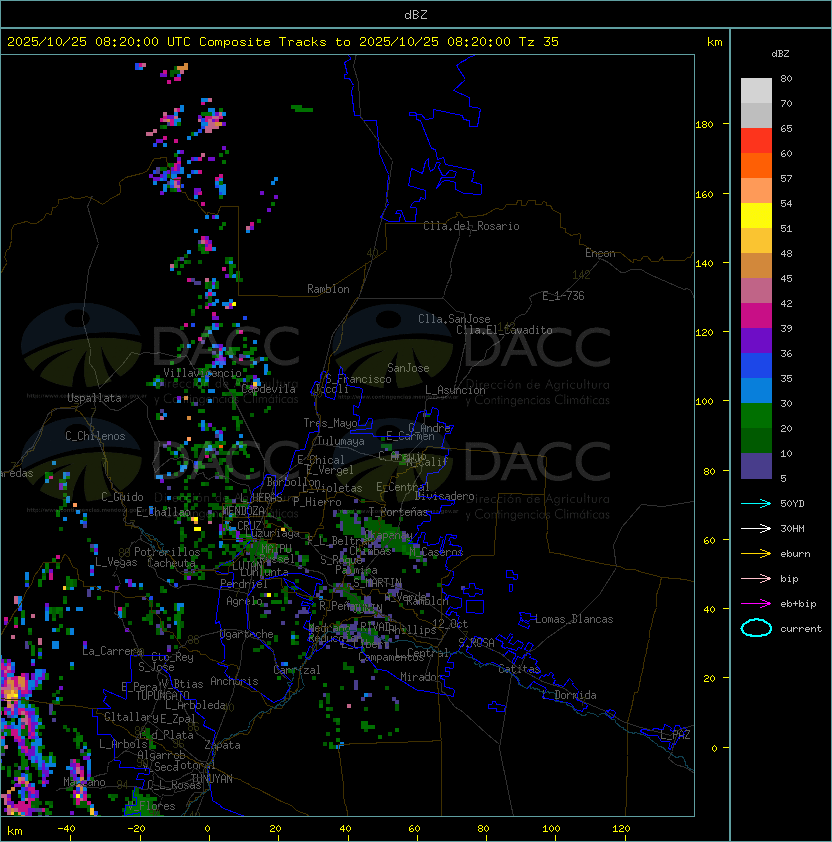Click the 'Encon' map label
The height and width of the screenshot is (842, 832).
(x=600, y=253)
